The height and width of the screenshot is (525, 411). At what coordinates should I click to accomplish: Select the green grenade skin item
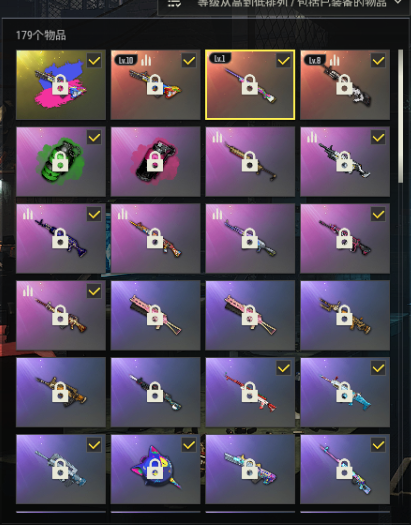tap(61, 162)
